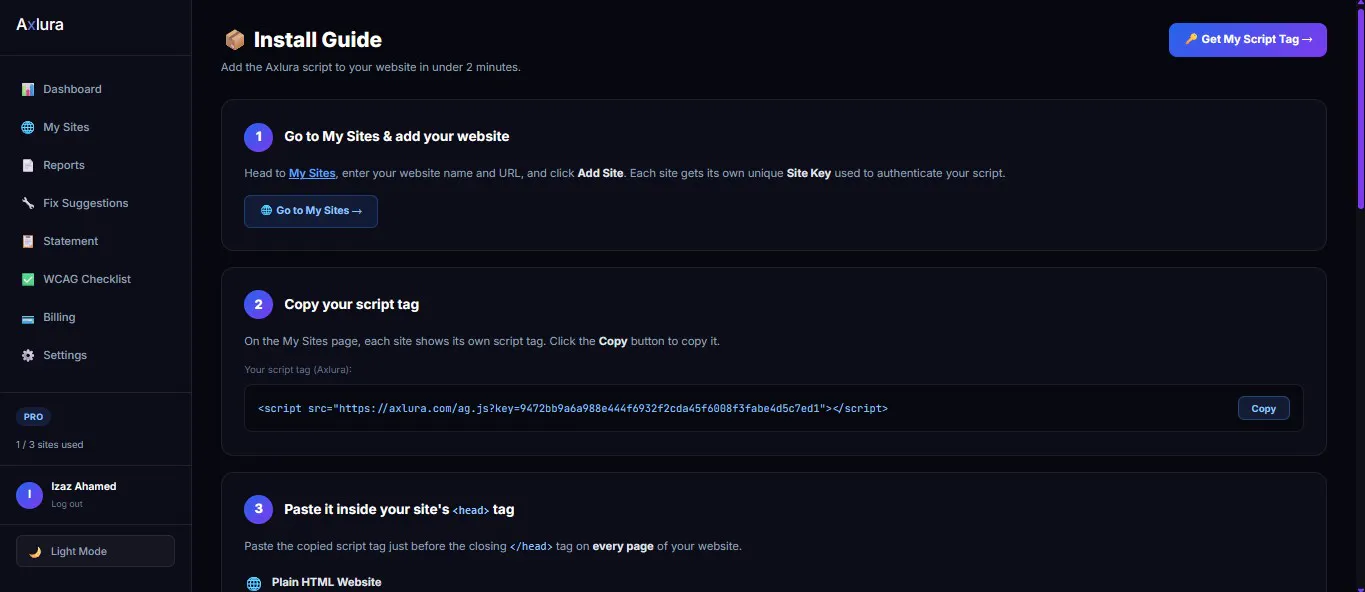Click the Fix Suggestions wrench icon
This screenshot has width=1365, height=592.
pos(28,203)
